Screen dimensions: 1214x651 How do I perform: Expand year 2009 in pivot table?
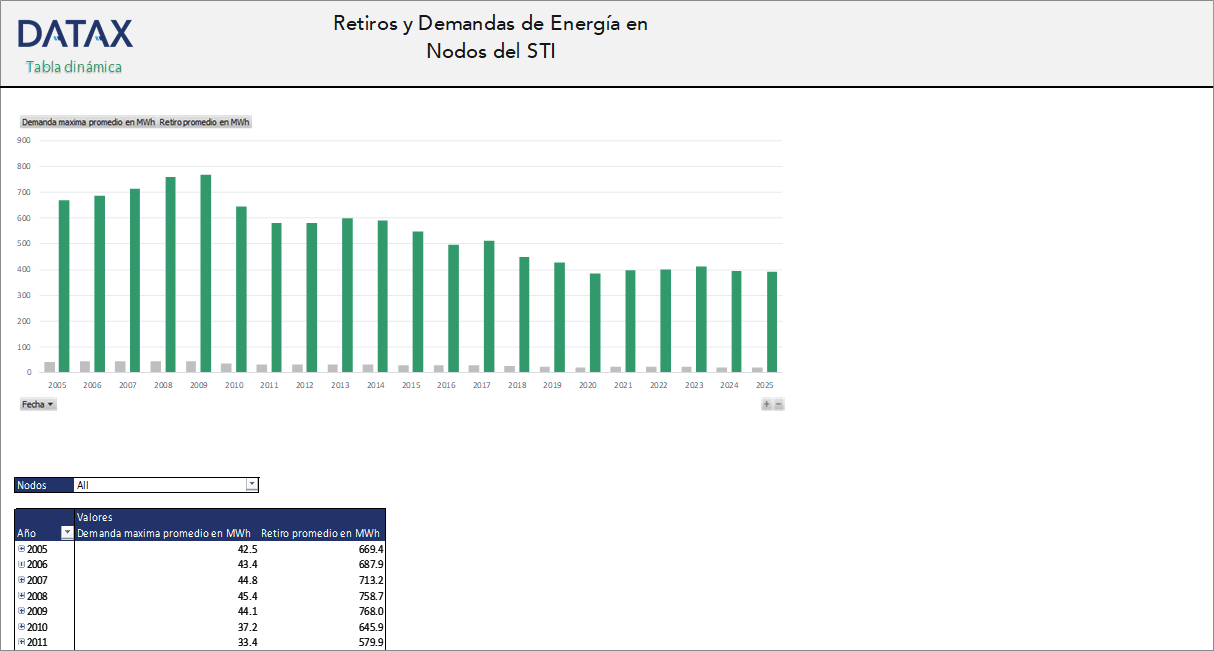[x=22, y=611]
